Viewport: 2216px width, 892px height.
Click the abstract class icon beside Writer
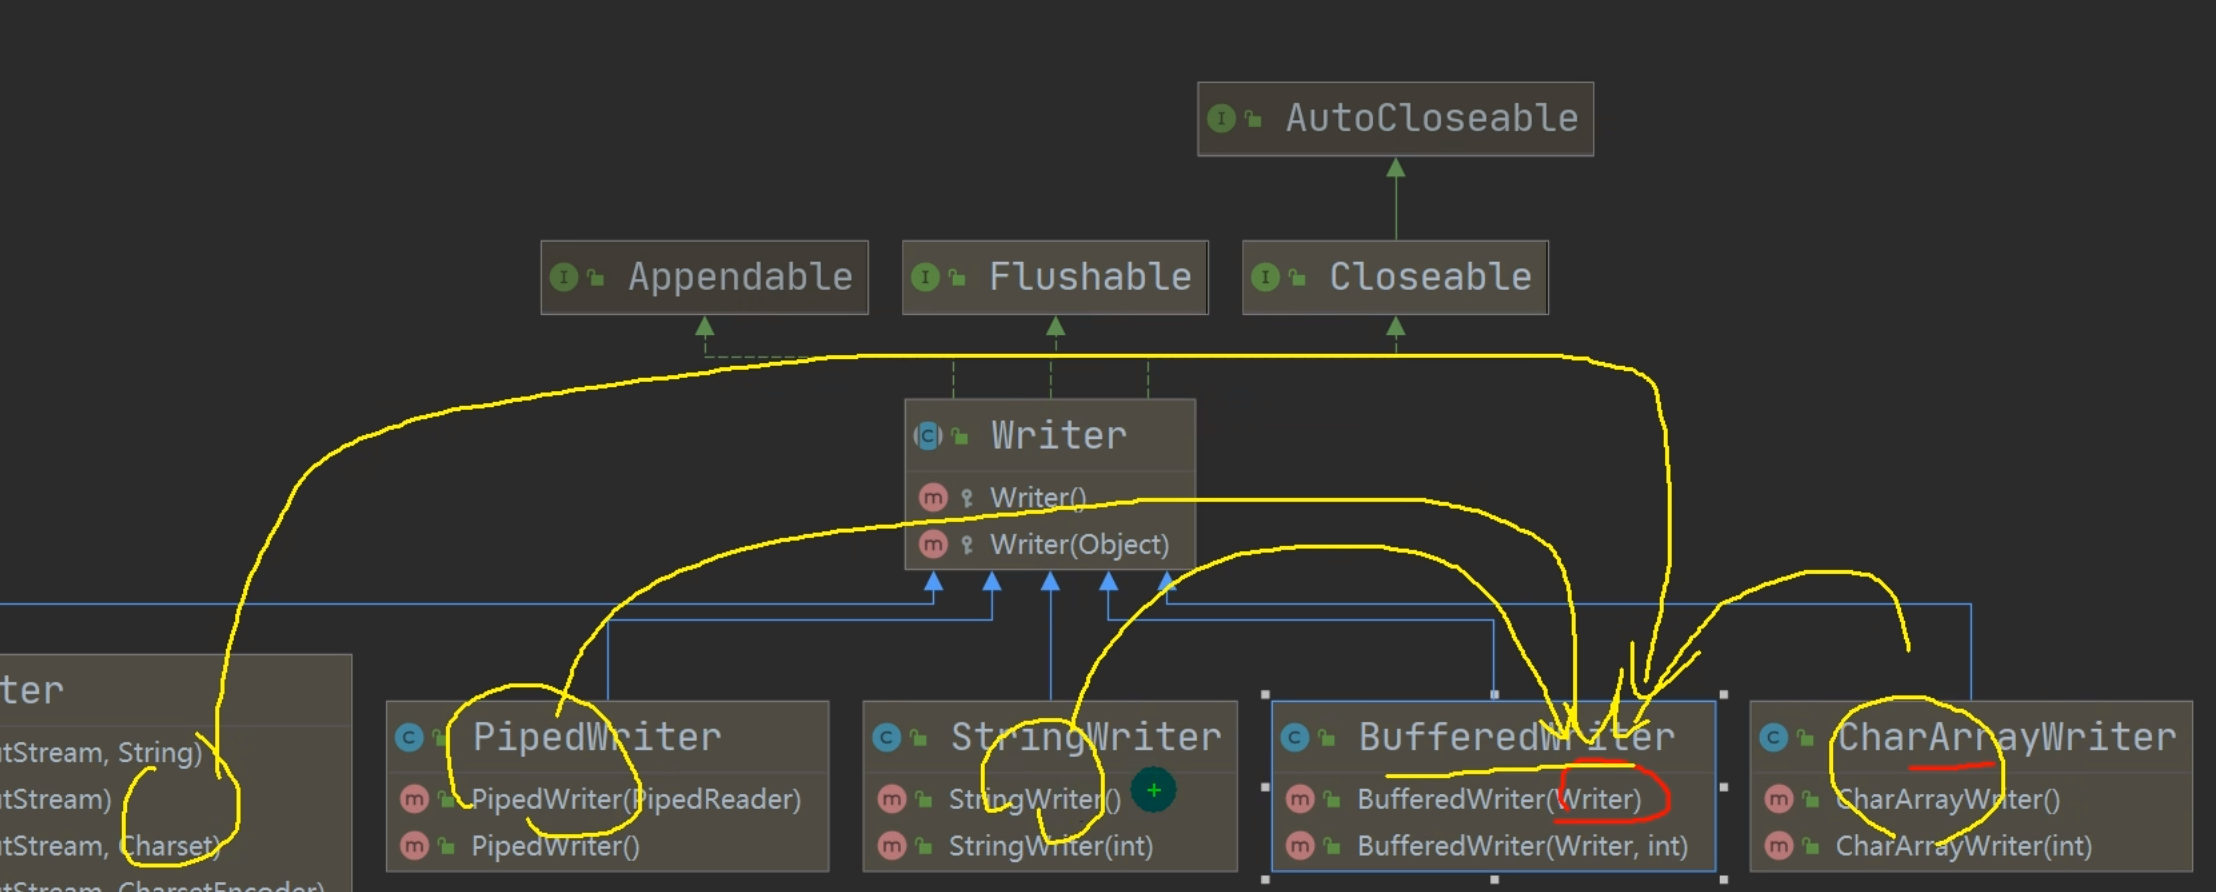[x=928, y=436]
